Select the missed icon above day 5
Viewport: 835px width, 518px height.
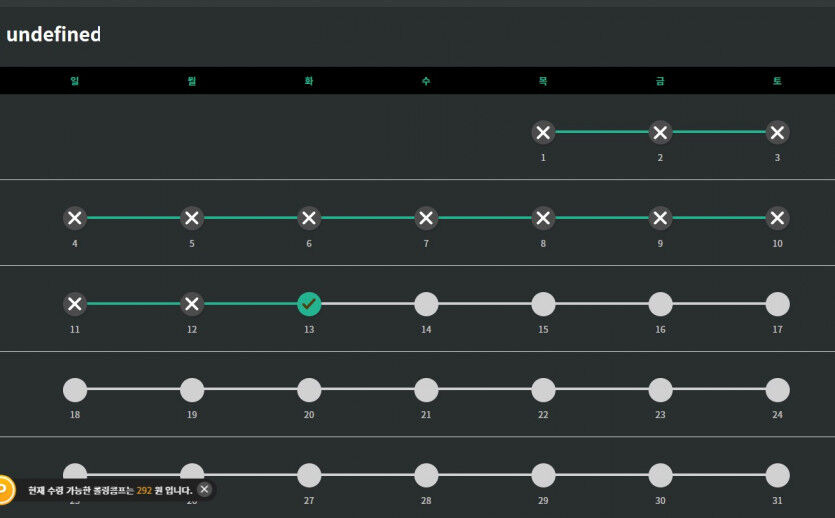pos(192,218)
